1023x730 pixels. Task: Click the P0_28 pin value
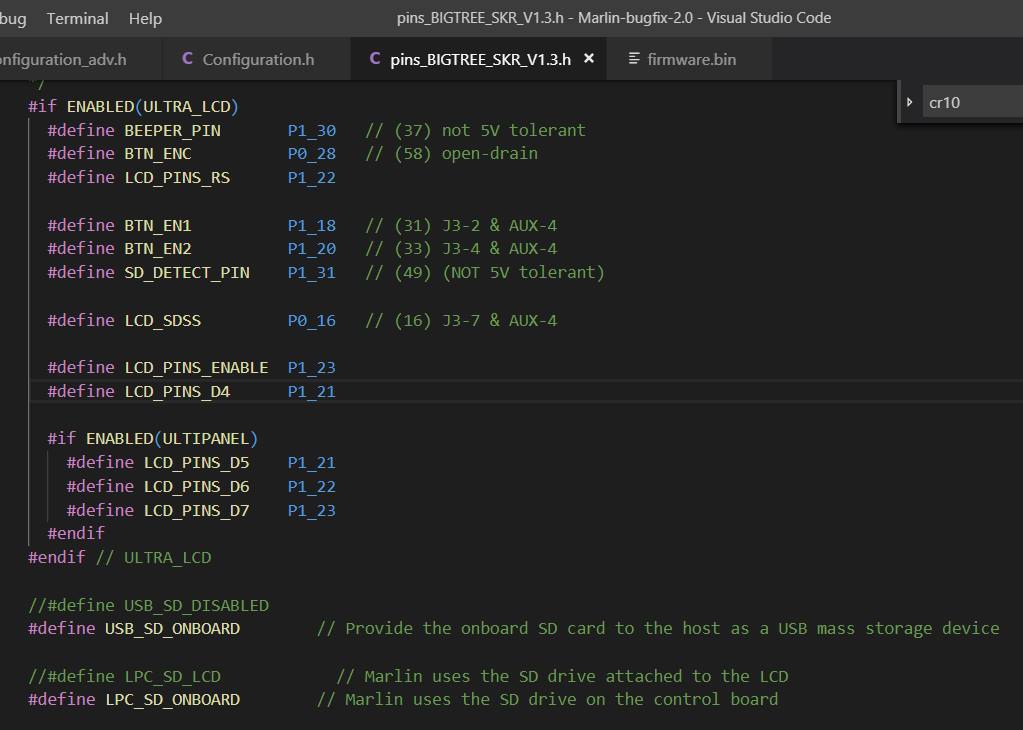click(x=312, y=154)
